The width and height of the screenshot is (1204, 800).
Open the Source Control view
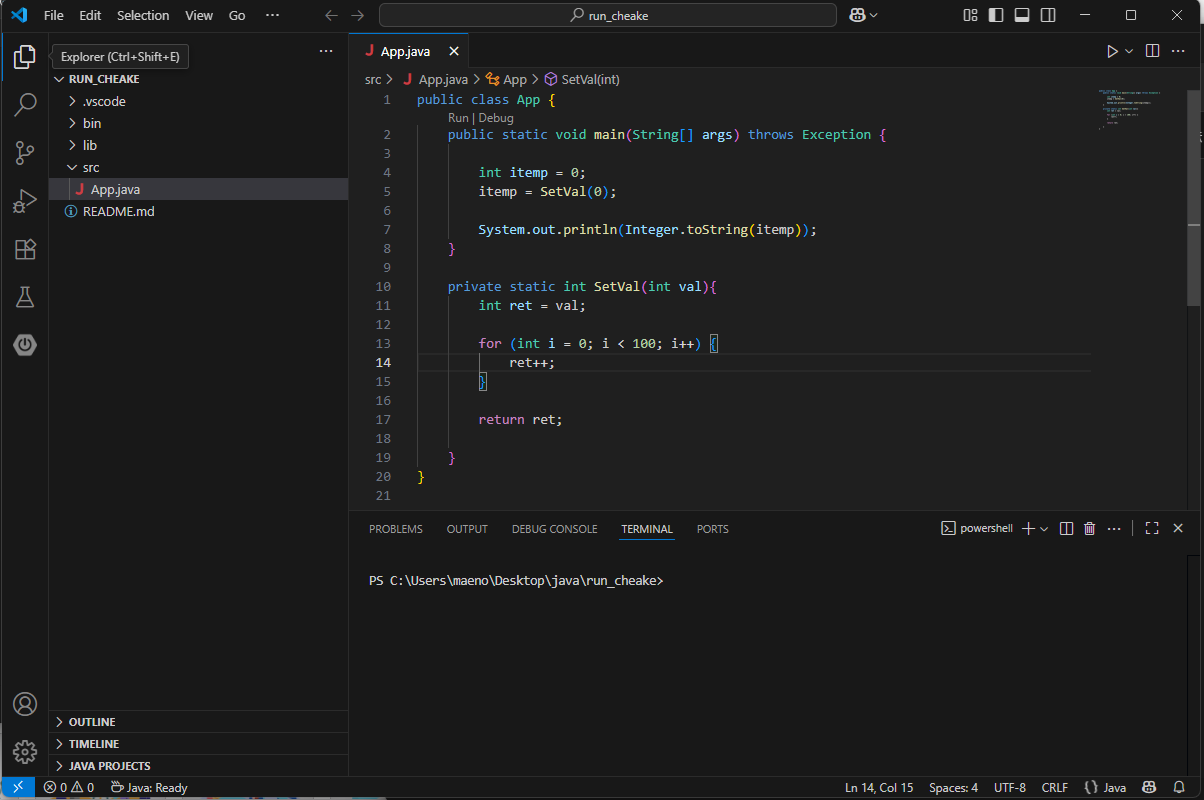pos(25,152)
